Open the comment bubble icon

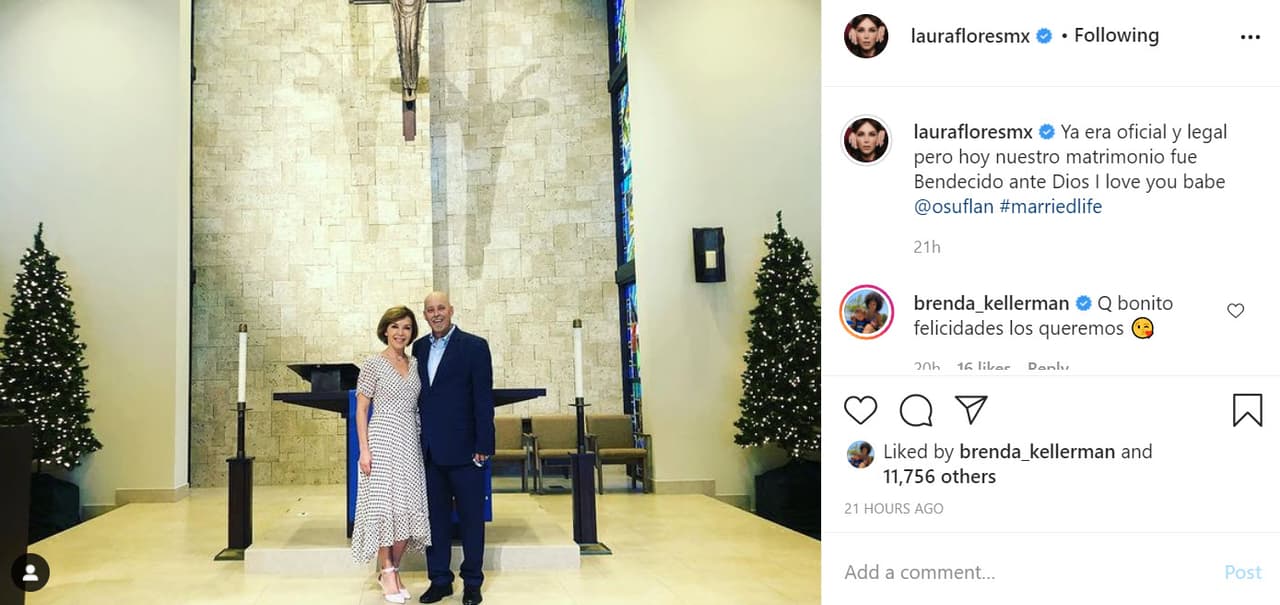[x=915, y=409]
